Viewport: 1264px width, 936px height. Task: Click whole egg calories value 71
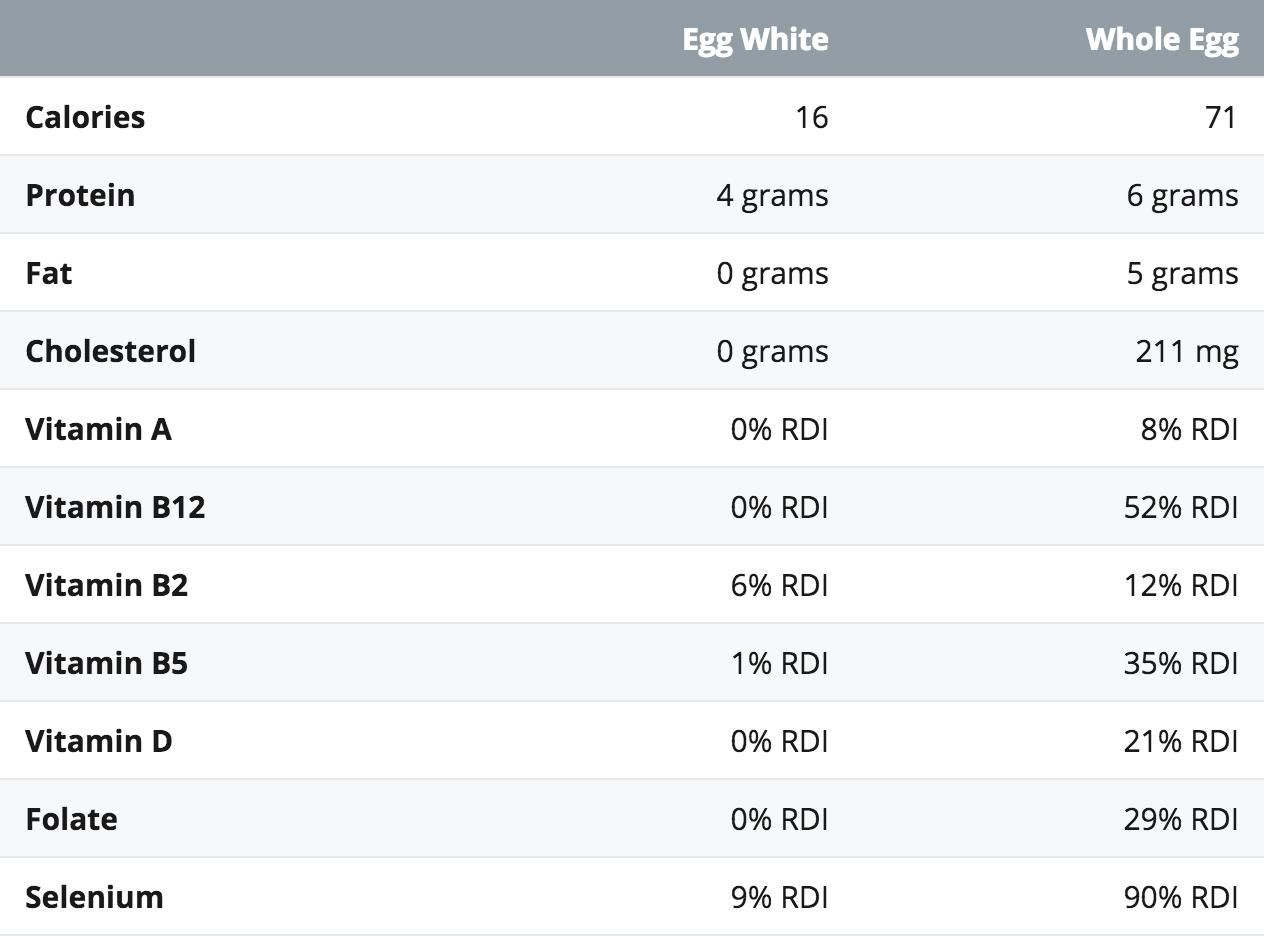click(x=1221, y=117)
